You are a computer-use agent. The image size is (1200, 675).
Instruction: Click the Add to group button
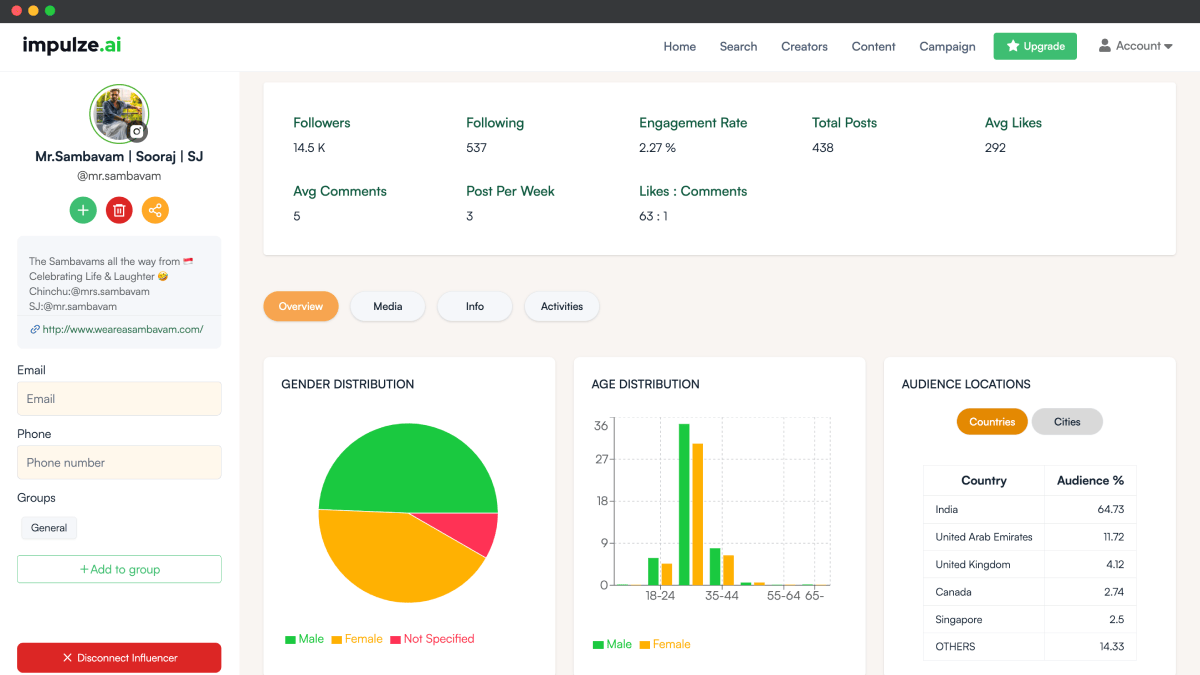pyautogui.click(x=119, y=569)
